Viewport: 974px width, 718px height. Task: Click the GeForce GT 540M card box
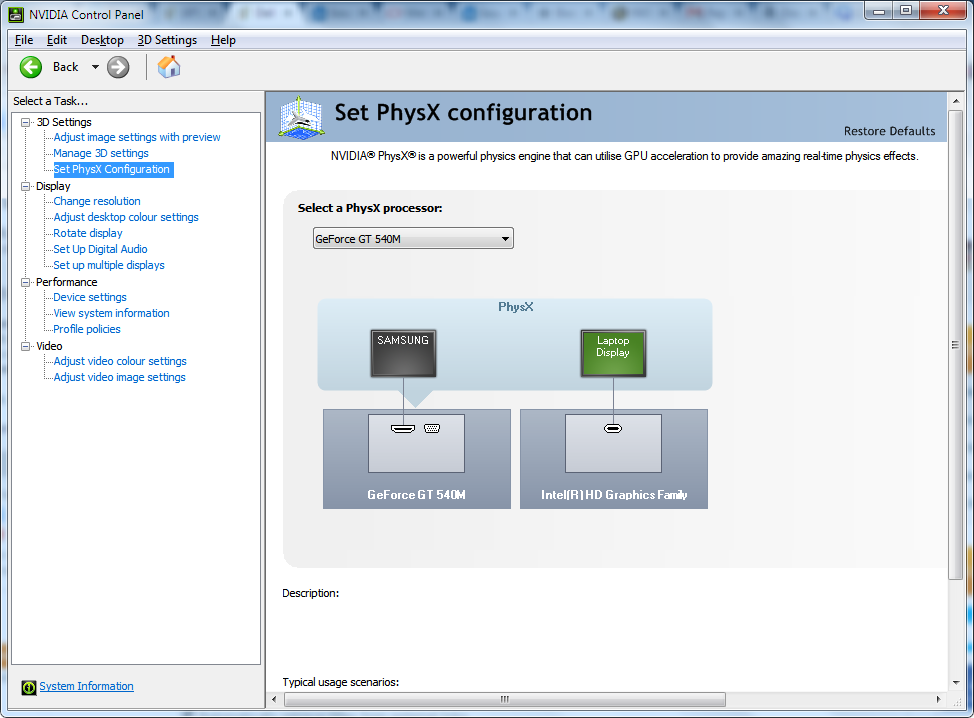click(x=417, y=459)
